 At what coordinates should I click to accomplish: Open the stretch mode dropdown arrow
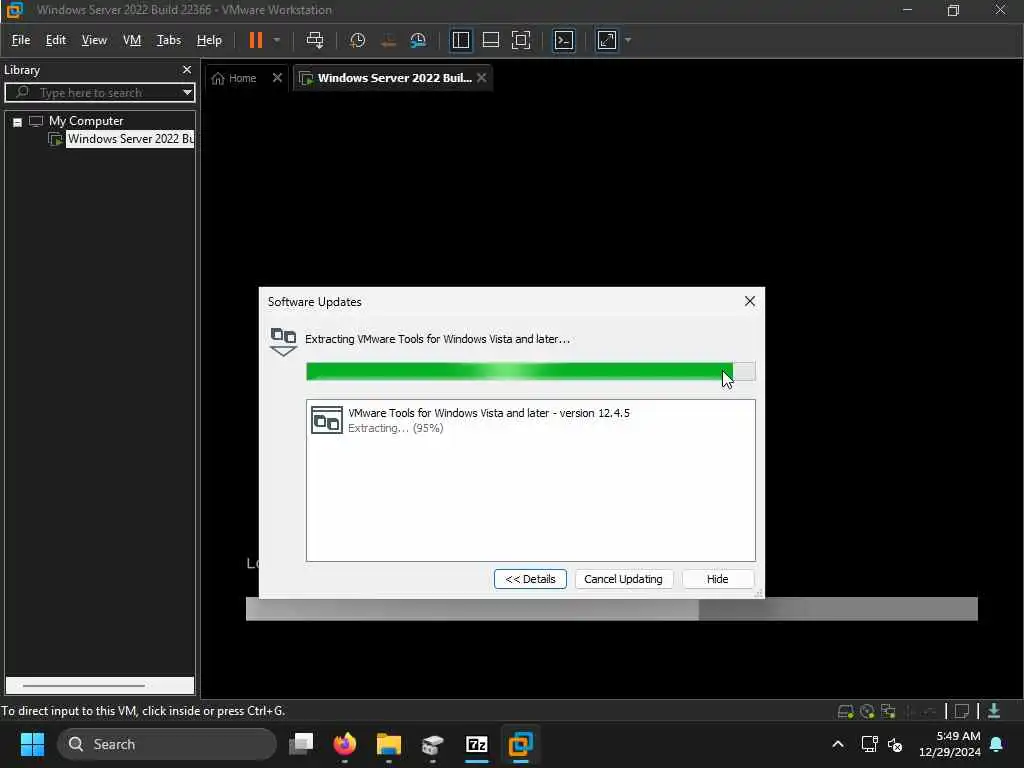point(628,40)
